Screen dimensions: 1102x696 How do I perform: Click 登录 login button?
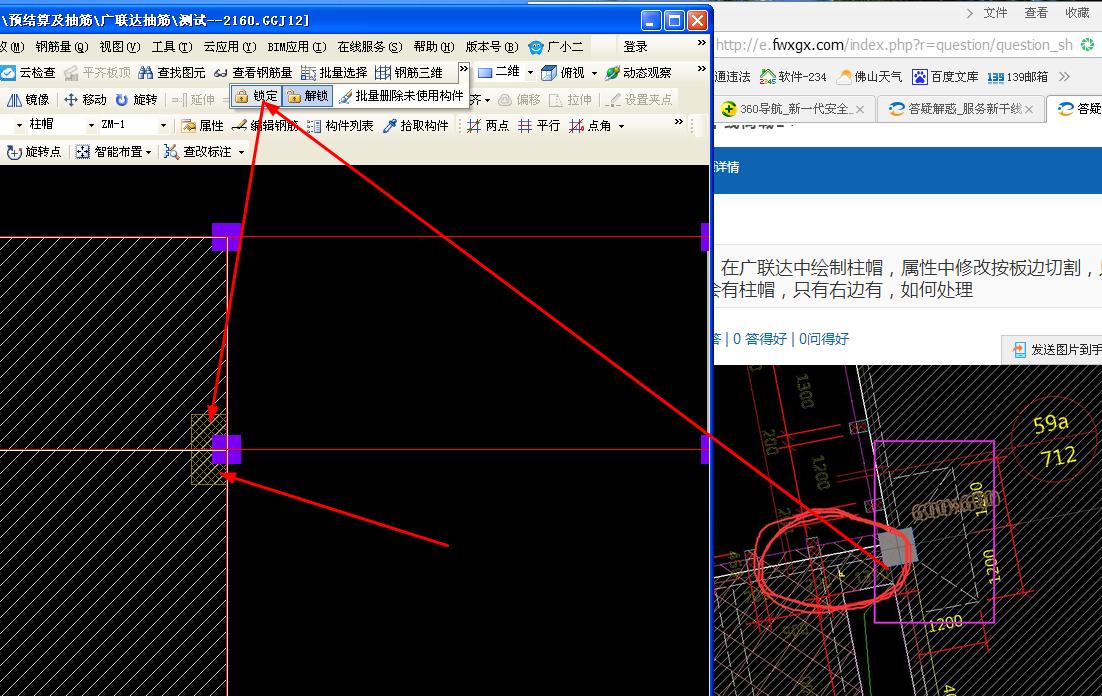coord(635,46)
